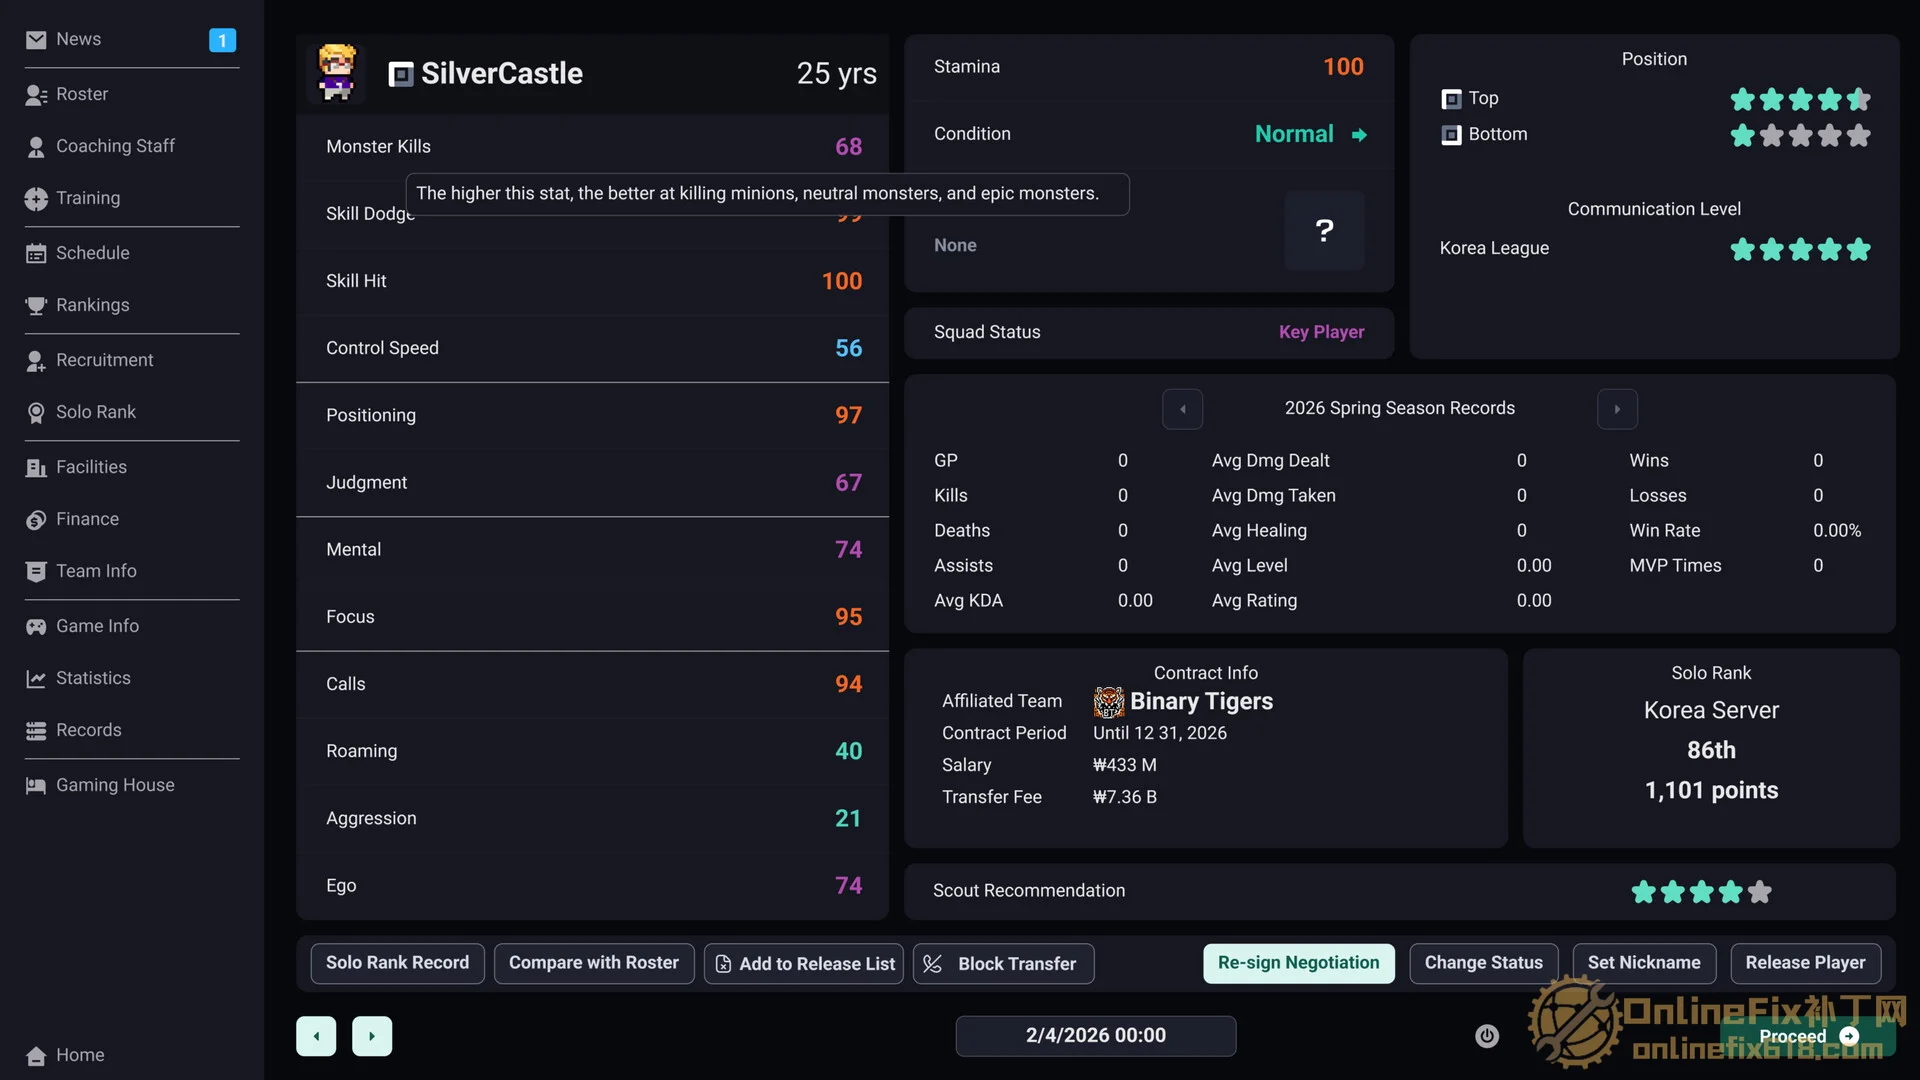The width and height of the screenshot is (1920, 1080).
Task: Click the Key Player squad status
Action: 1321,332
